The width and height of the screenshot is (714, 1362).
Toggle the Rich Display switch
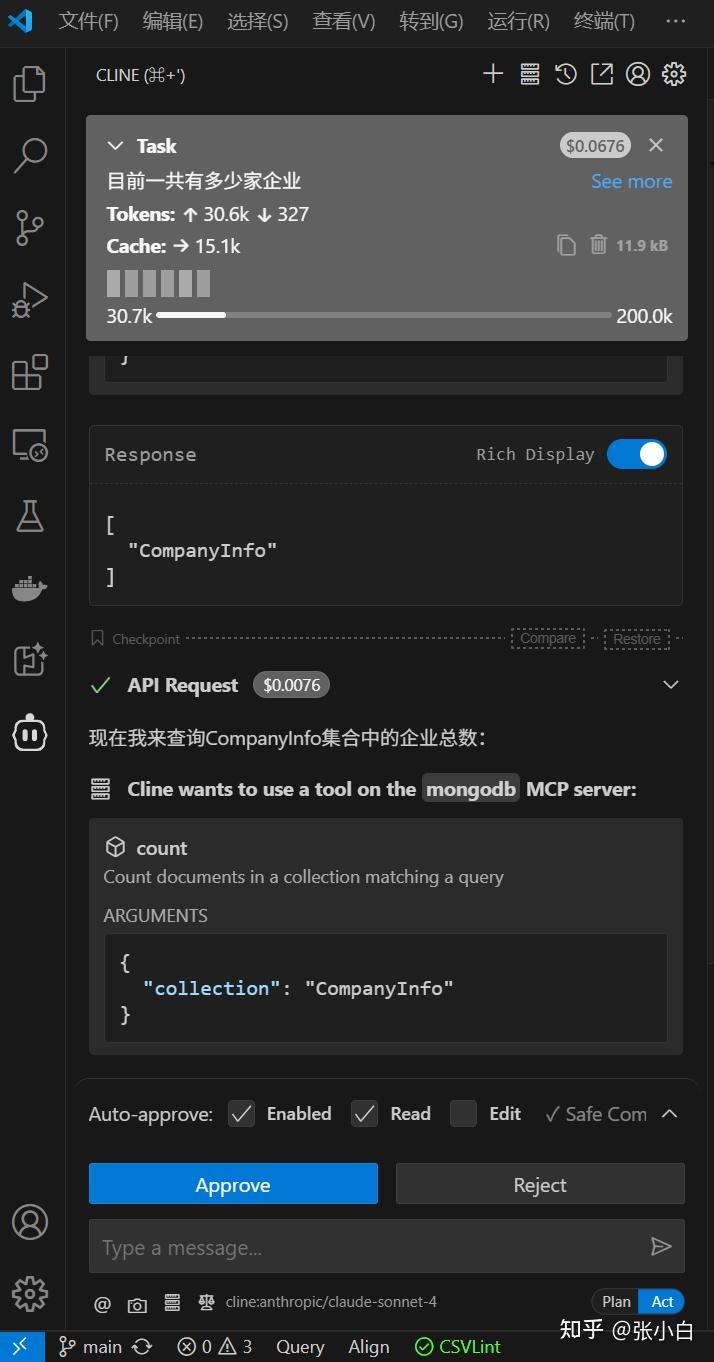click(x=636, y=454)
